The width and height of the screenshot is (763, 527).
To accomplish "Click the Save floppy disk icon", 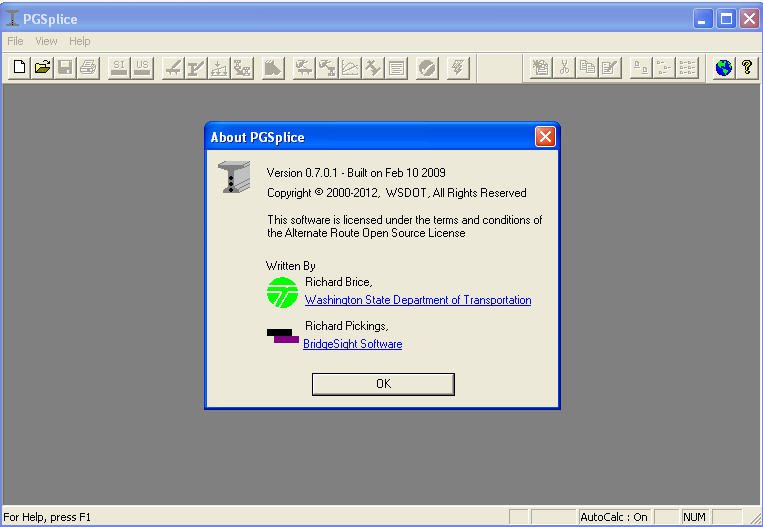I will (65, 67).
